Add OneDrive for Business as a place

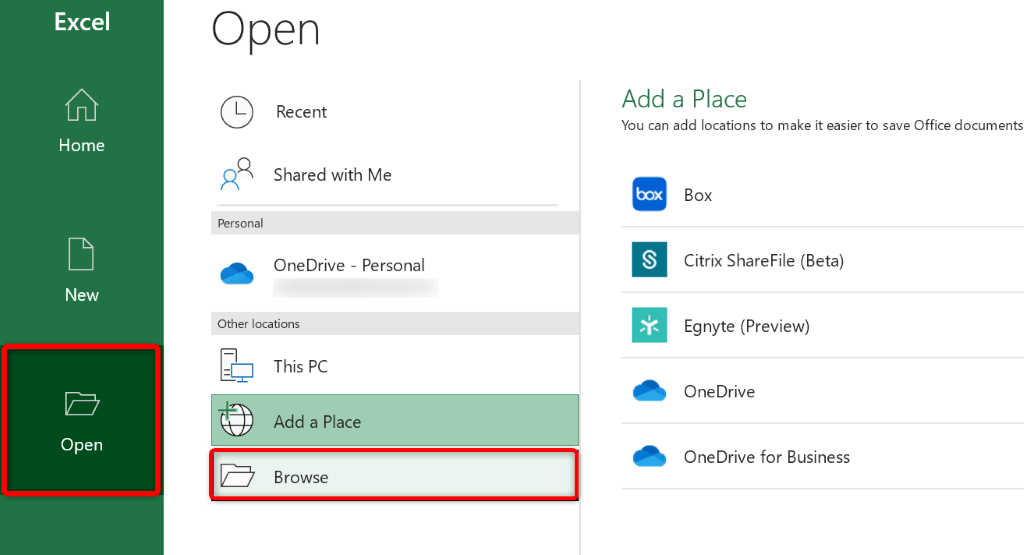coord(766,457)
